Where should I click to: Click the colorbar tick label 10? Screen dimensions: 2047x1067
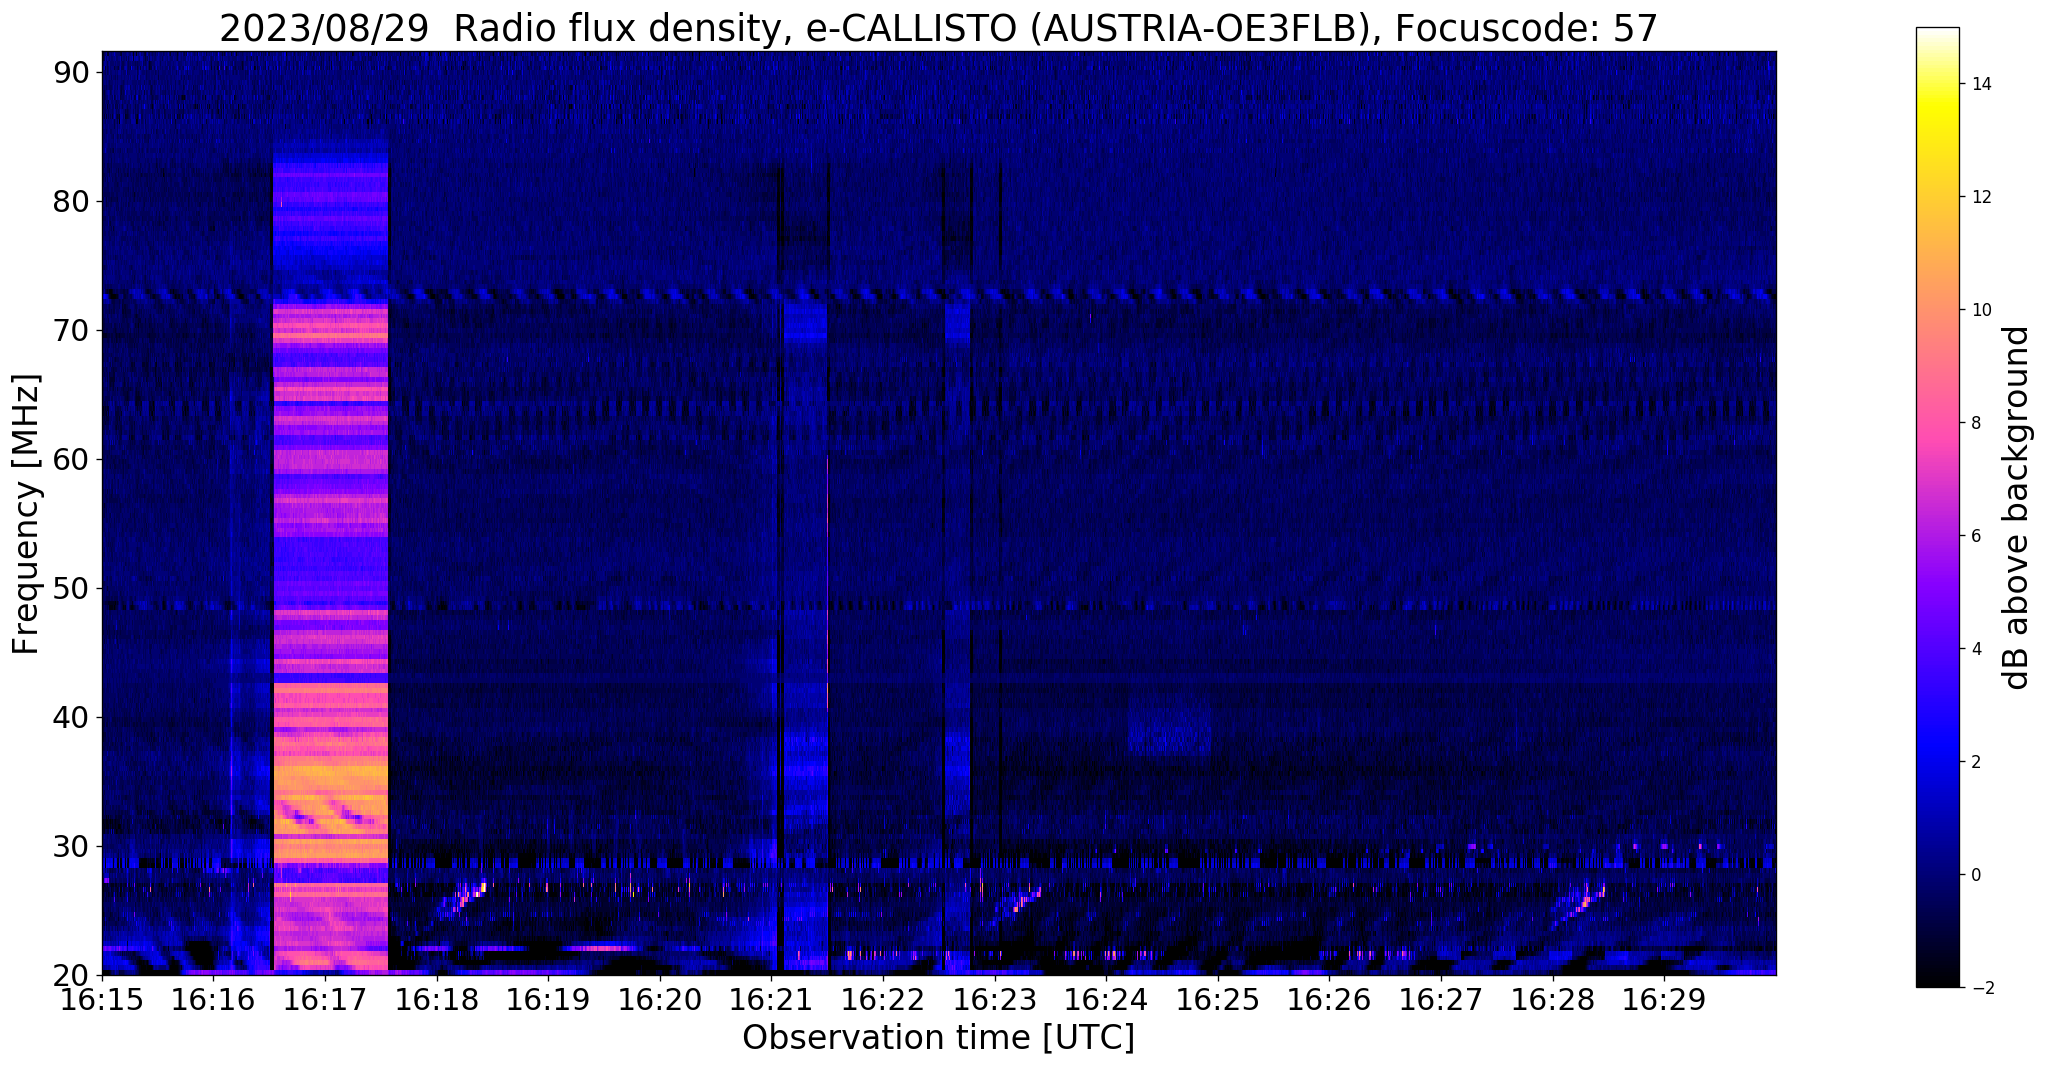click(x=1981, y=310)
